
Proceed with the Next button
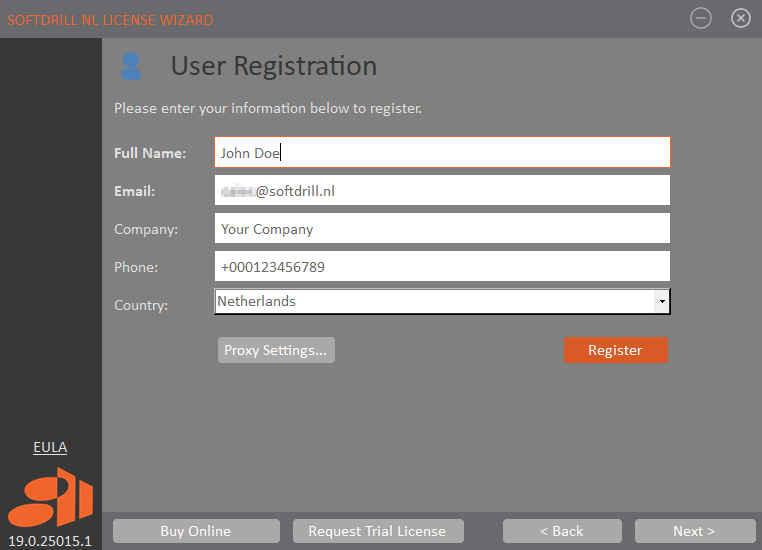(x=694, y=531)
